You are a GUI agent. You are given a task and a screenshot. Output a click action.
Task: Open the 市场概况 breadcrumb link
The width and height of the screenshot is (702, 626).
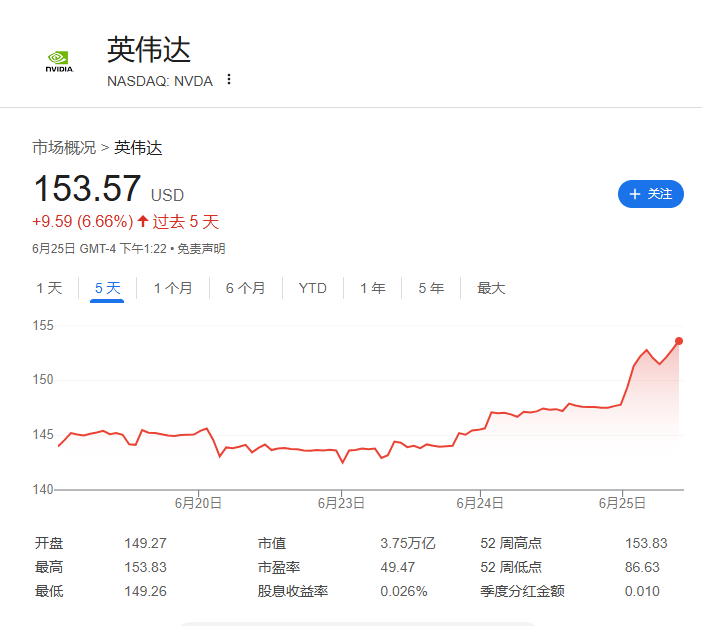pyautogui.click(x=64, y=147)
